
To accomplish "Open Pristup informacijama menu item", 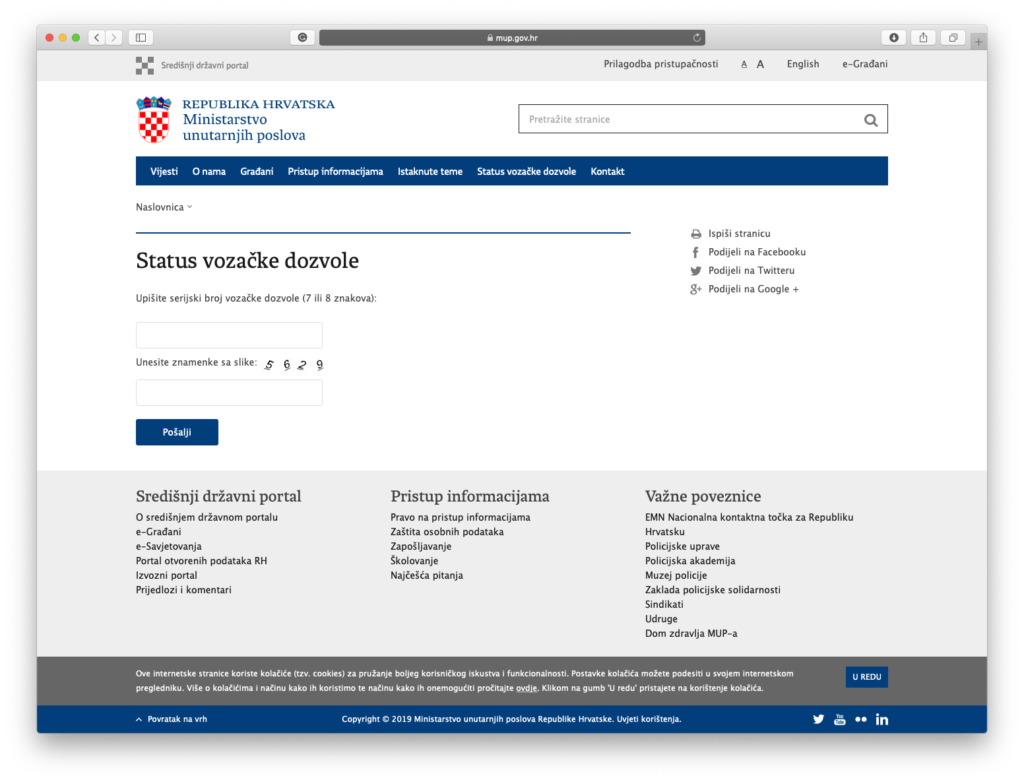I will tap(335, 171).
